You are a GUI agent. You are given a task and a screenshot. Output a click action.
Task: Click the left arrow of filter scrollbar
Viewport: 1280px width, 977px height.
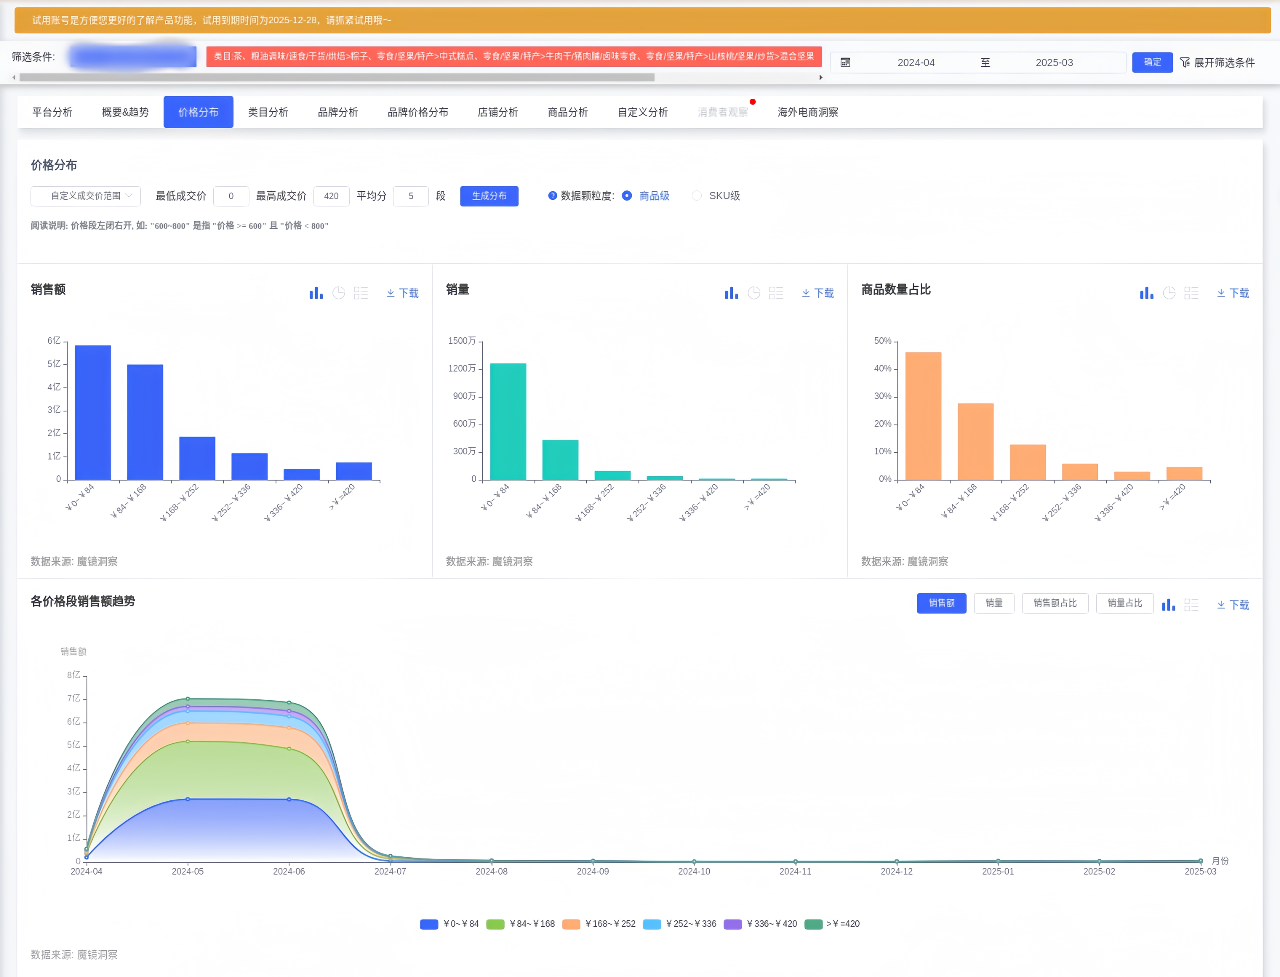(x=14, y=77)
